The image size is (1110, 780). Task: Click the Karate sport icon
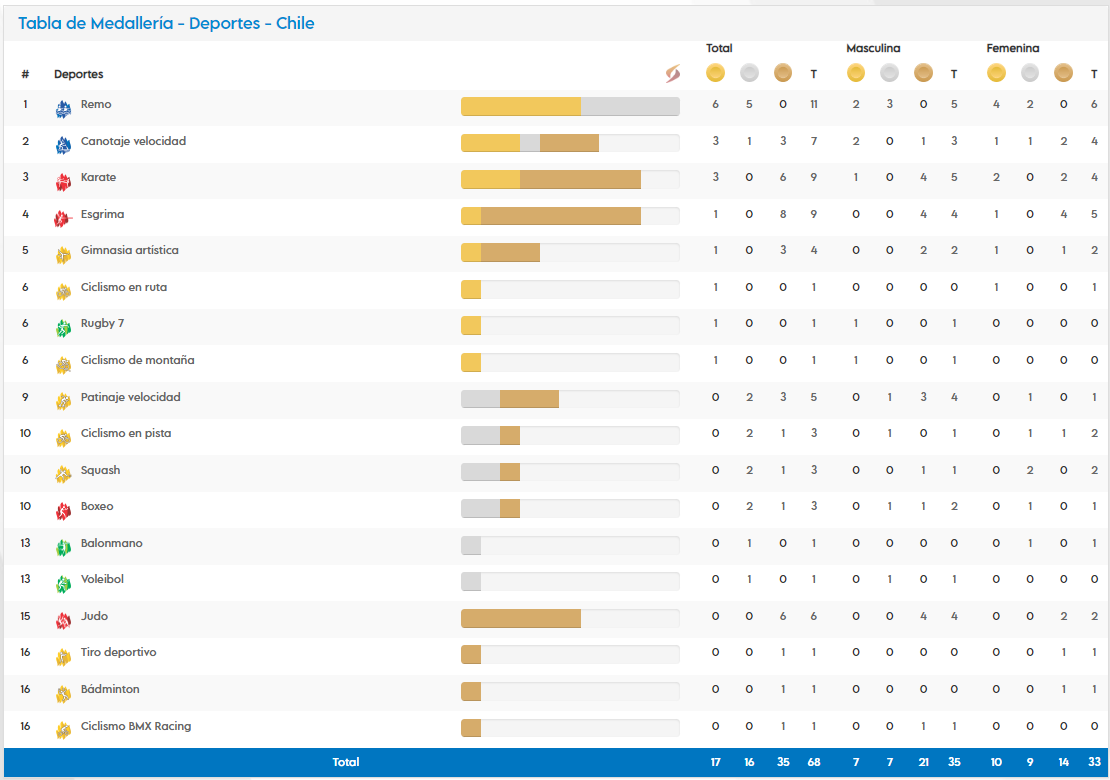pos(63,182)
